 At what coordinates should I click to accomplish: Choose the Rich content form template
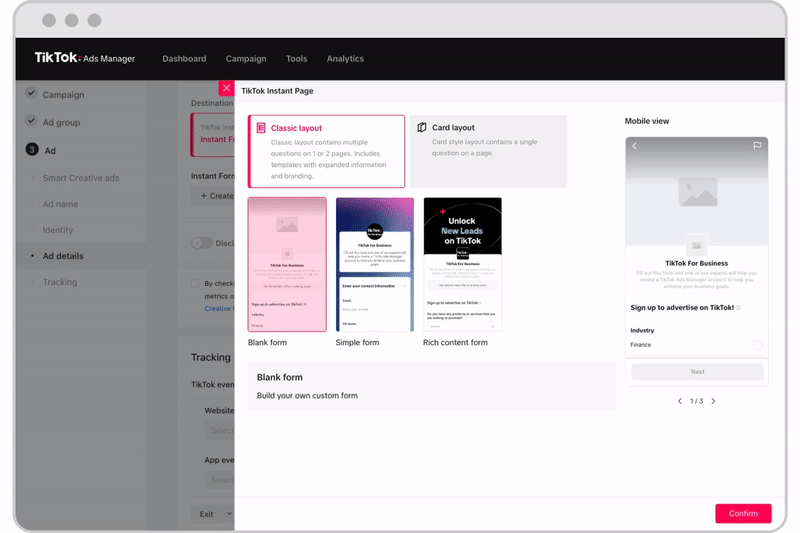coord(462,264)
